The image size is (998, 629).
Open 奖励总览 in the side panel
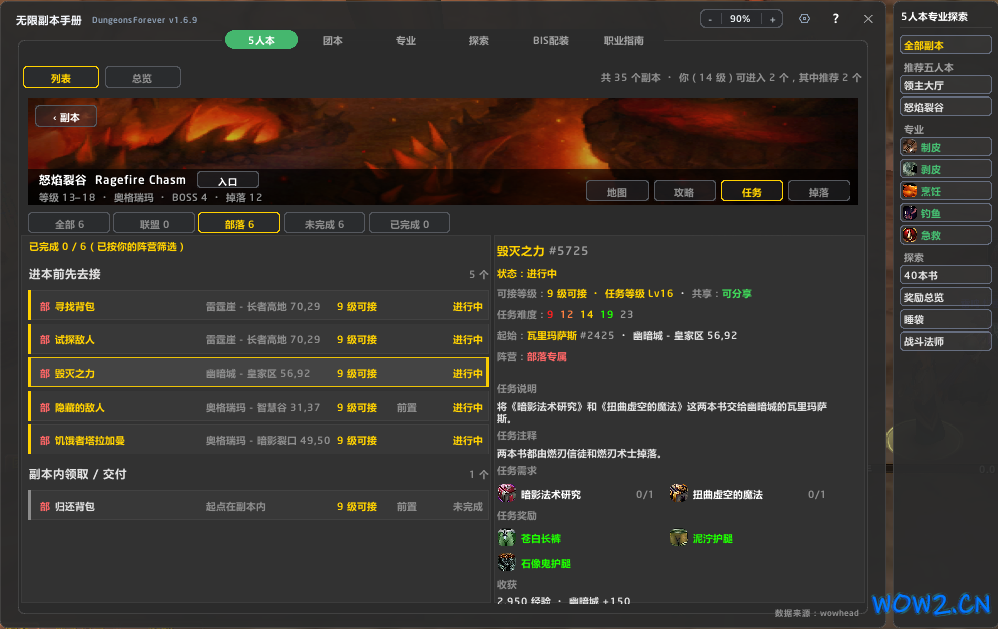[x=946, y=297]
